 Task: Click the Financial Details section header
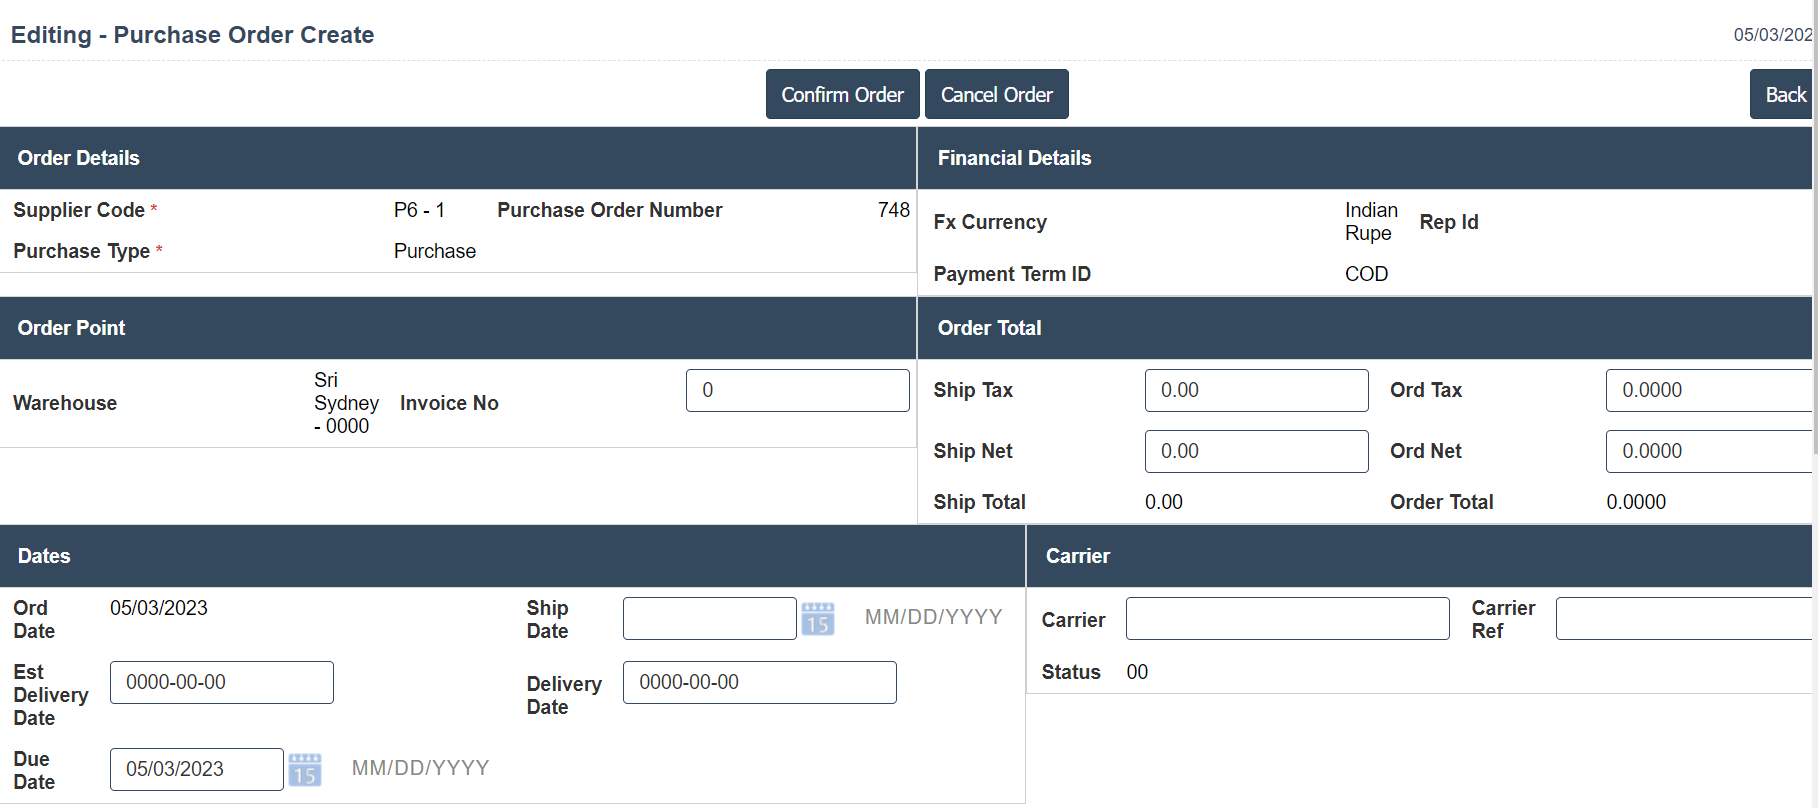[1014, 158]
